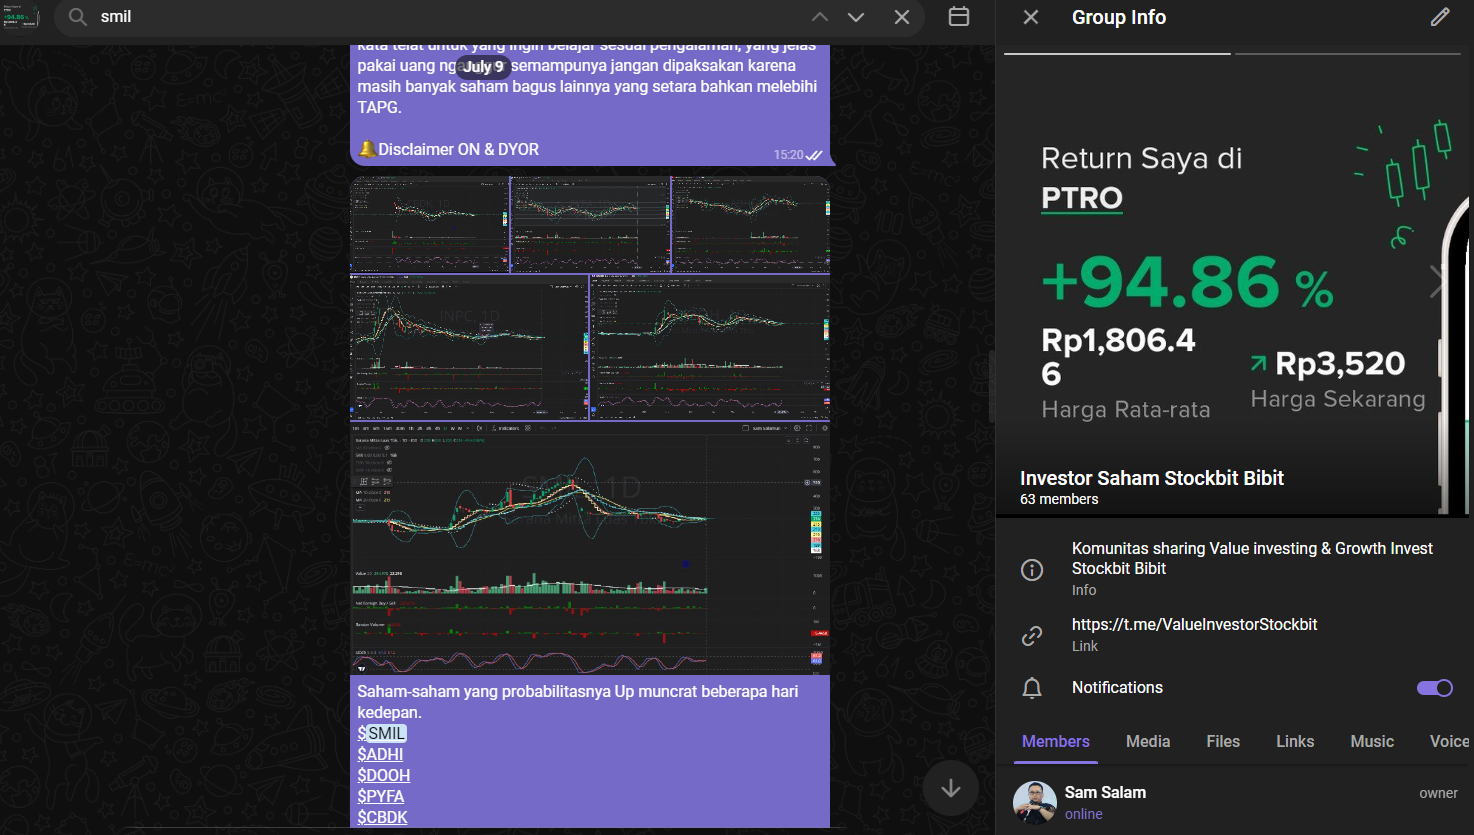Click the $ADHI ticker link
The height and width of the screenshot is (835, 1474).
click(x=380, y=754)
